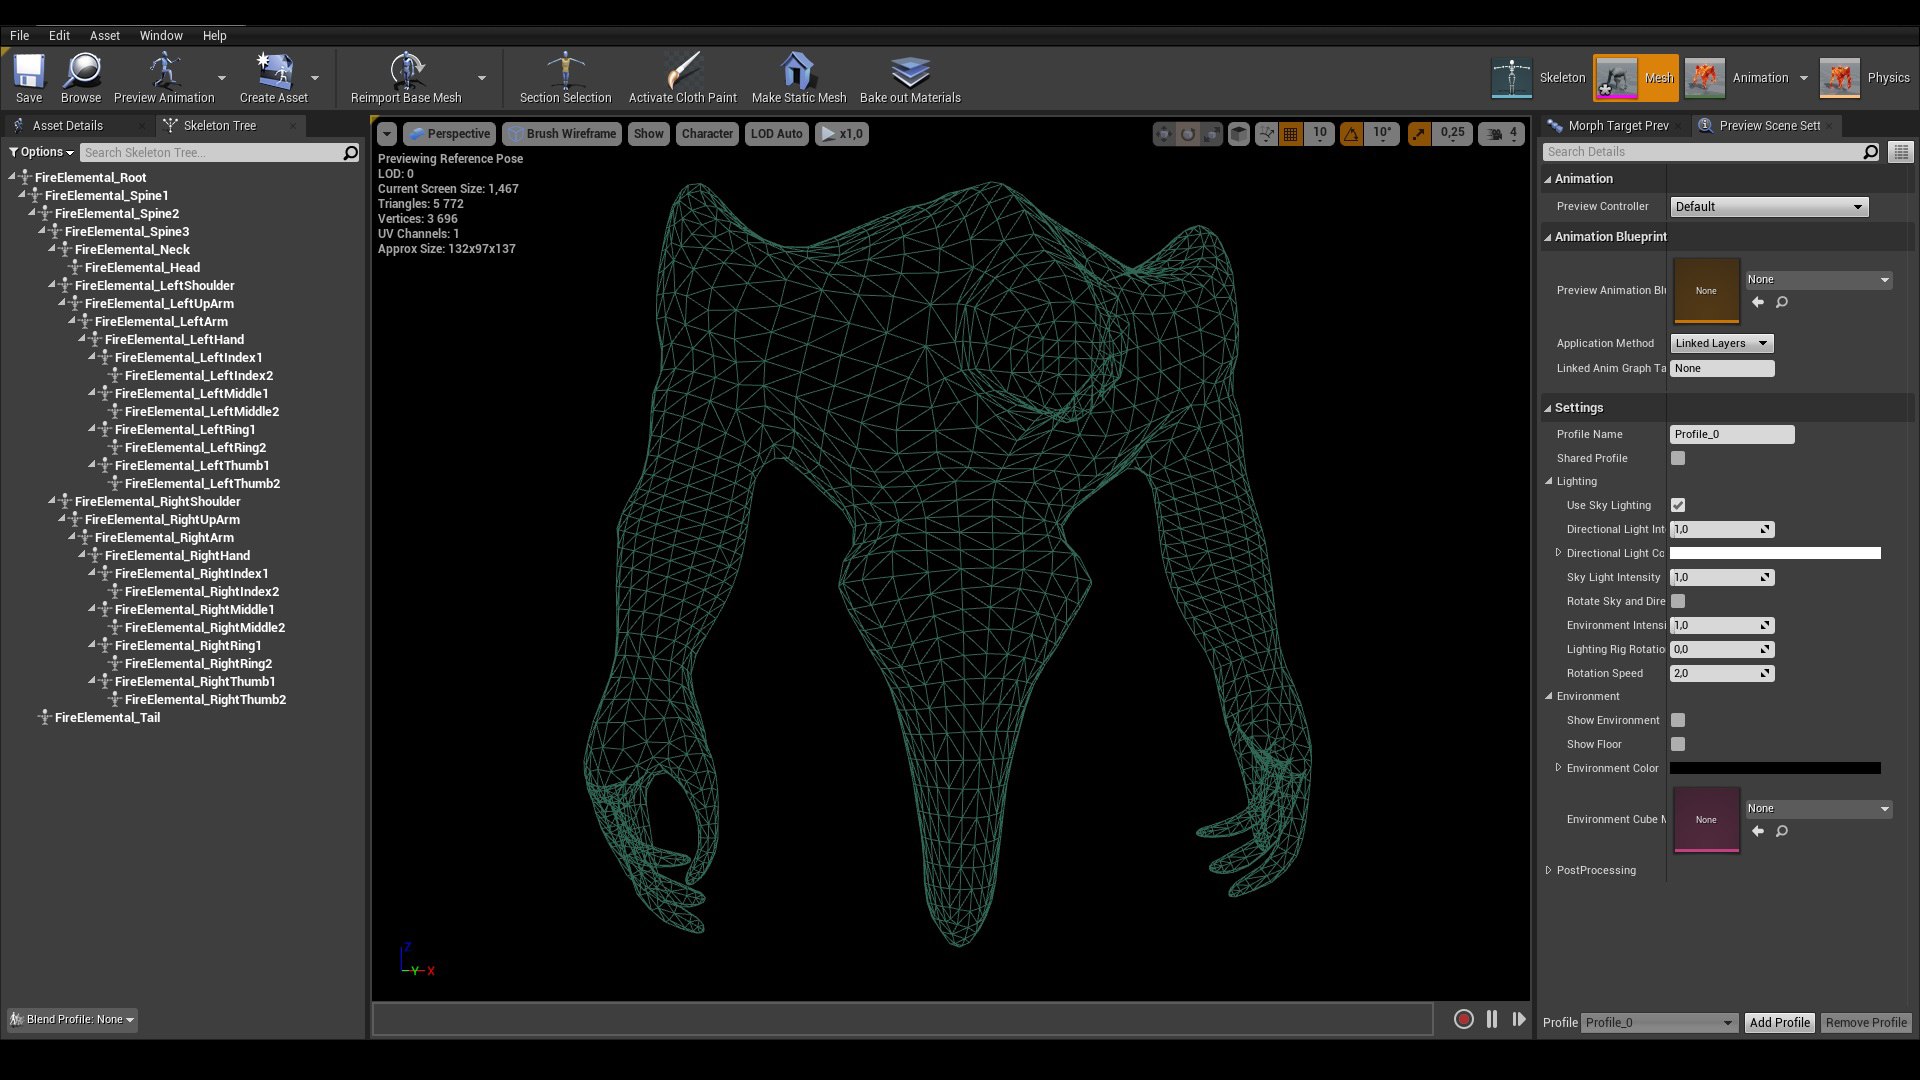This screenshot has width=1920, height=1080.
Task: Click the Save toolbar icon
Action: [x=29, y=72]
